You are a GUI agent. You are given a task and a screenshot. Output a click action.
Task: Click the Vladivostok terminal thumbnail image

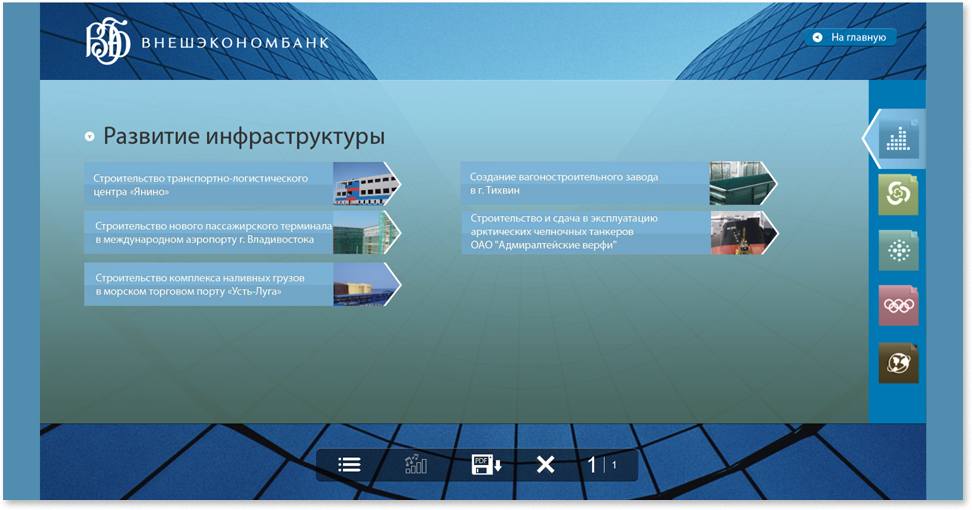click(x=366, y=232)
